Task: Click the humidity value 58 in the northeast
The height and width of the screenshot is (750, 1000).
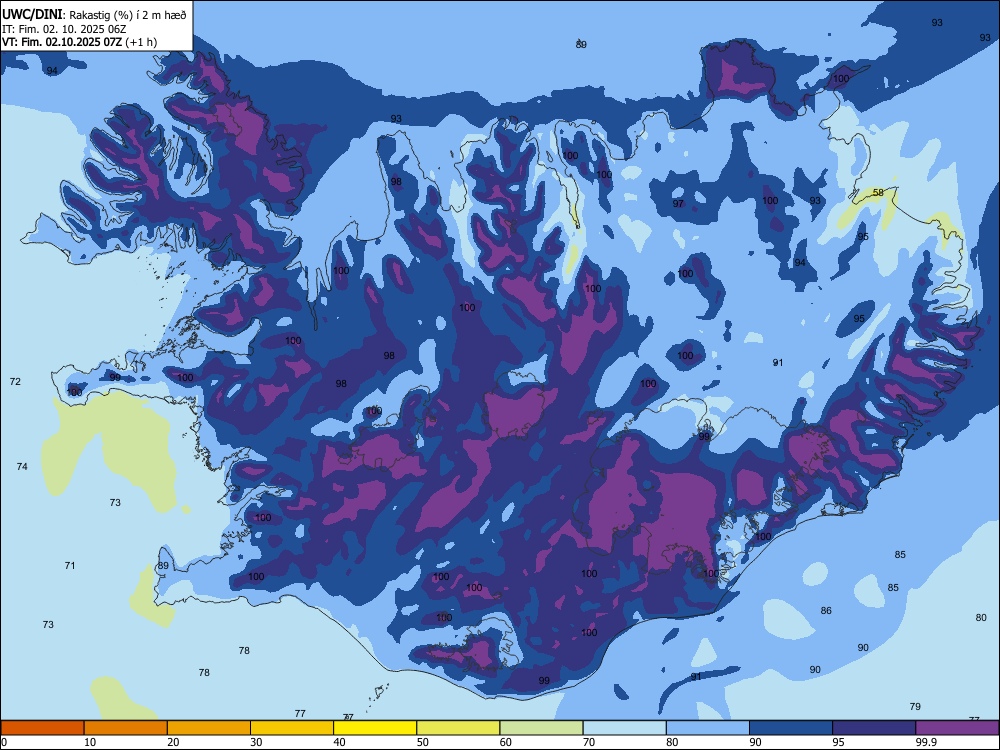Action: tap(878, 193)
